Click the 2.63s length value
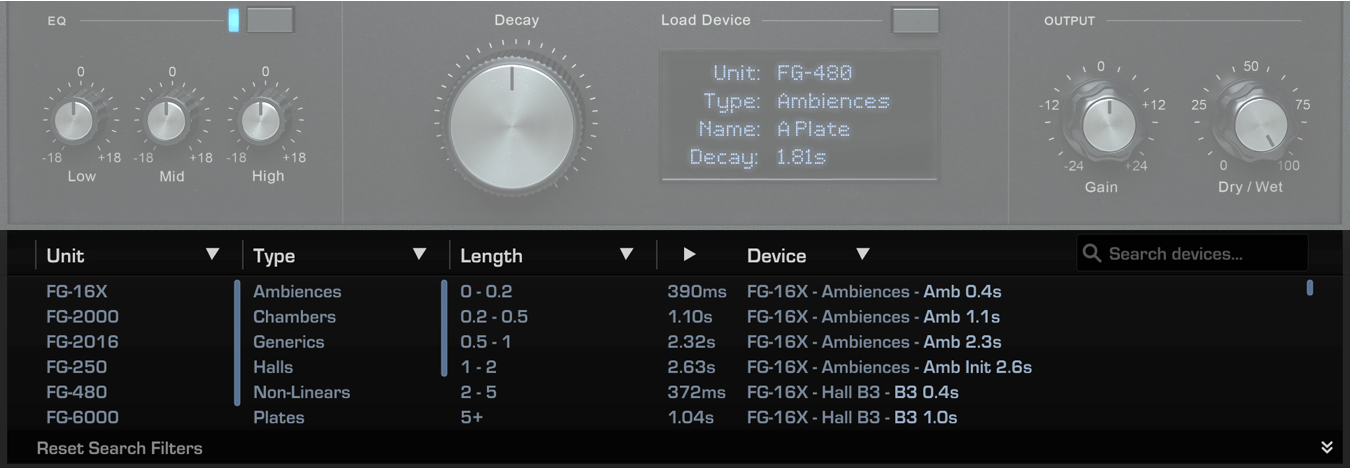This screenshot has height=469, width=1351. pyautogui.click(x=692, y=367)
